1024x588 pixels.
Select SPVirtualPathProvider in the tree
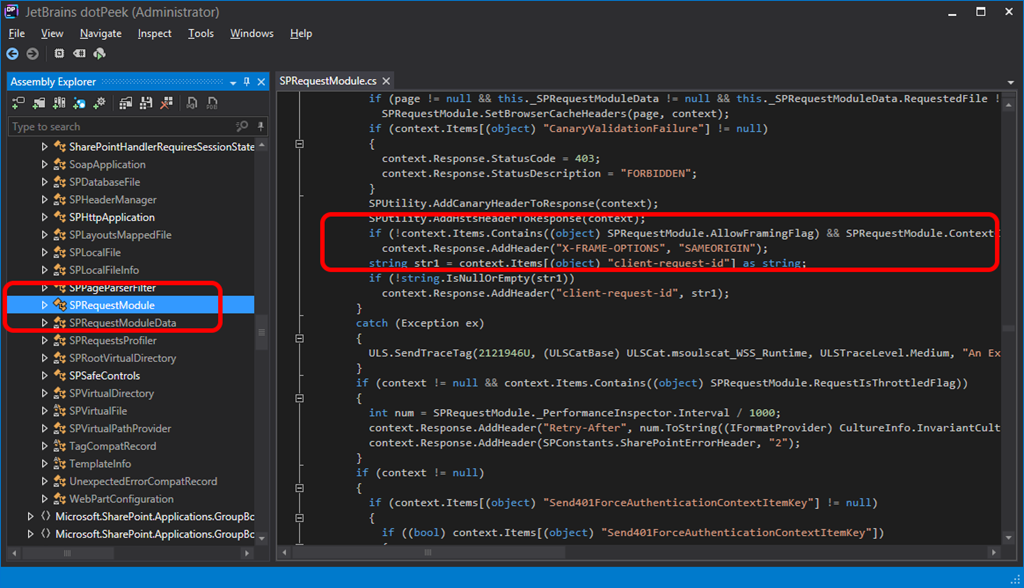(x=119, y=428)
